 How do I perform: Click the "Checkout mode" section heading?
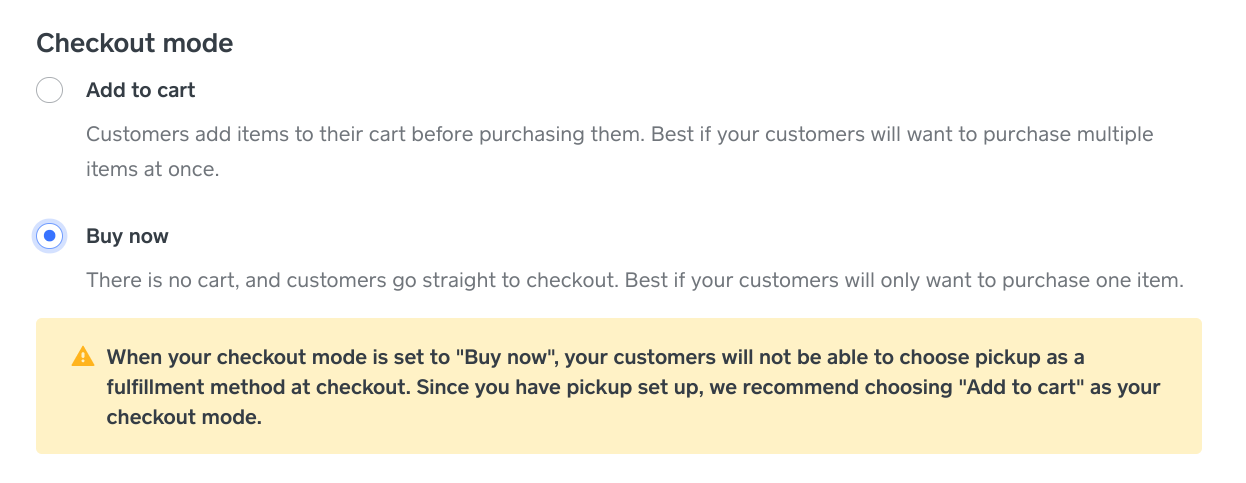(x=134, y=43)
